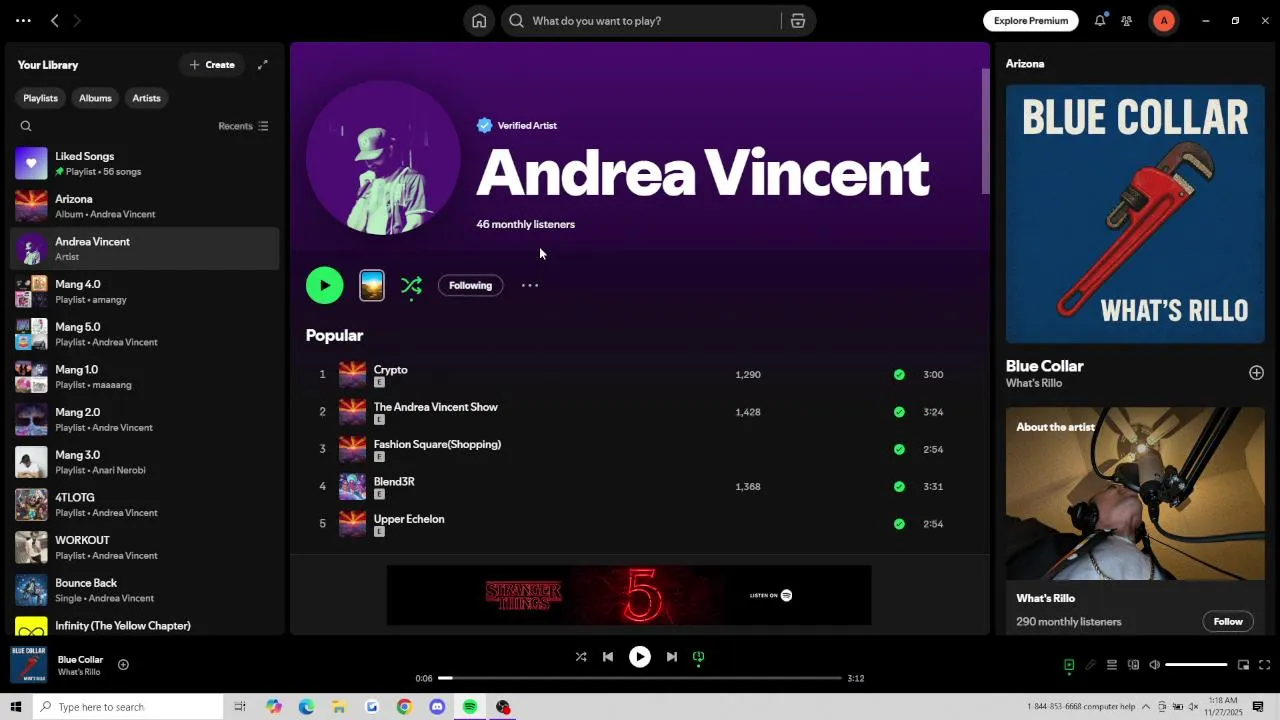Open the Create menu in Your Library
Image resolution: width=1280 pixels, height=720 pixels.
(212, 65)
